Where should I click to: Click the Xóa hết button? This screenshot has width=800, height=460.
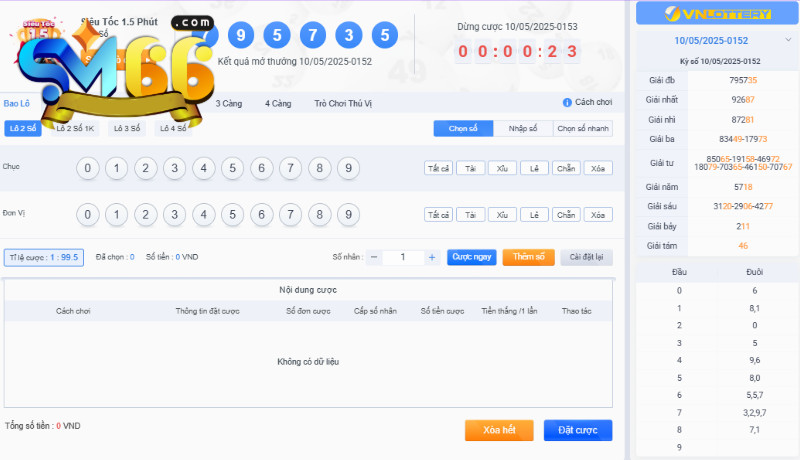[x=499, y=430]
